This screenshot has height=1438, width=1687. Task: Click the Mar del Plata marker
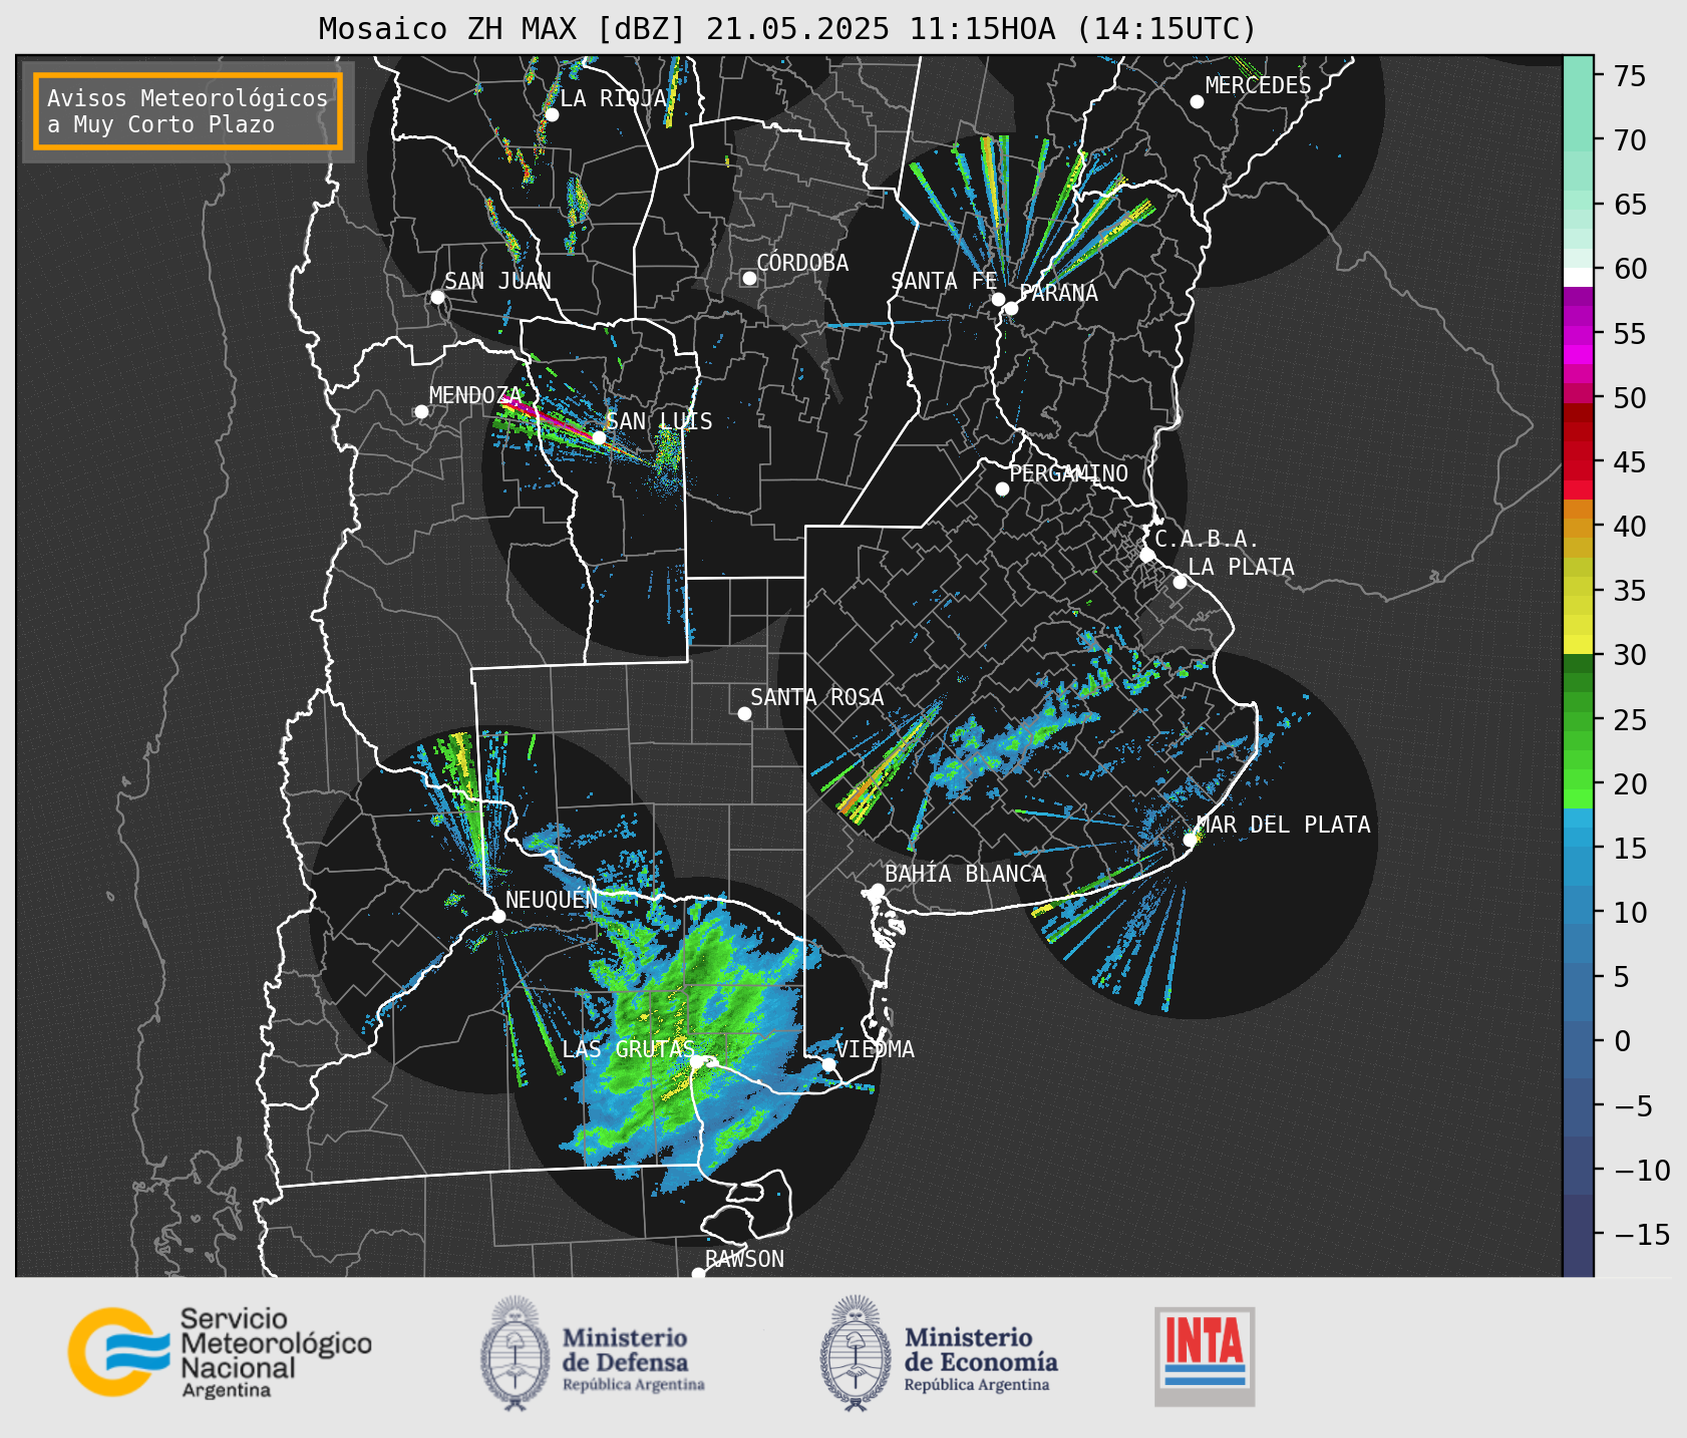[1190, 840]
